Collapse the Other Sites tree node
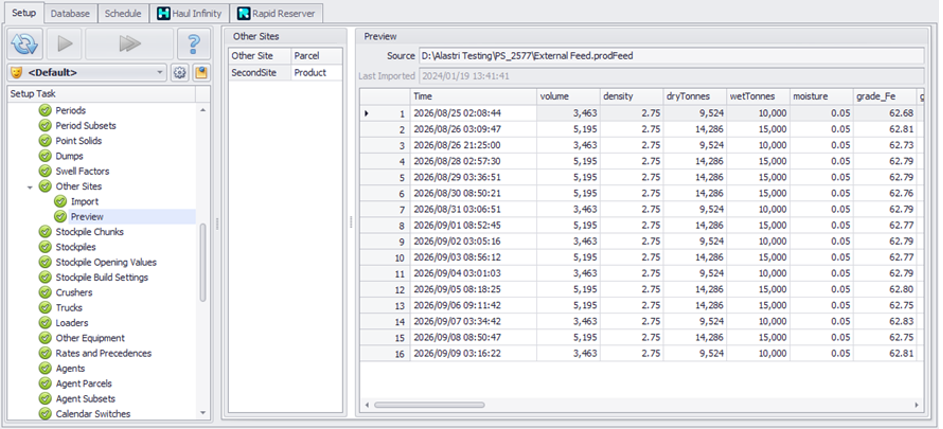This screenshot has height=429, width=943. [x=30, y=187]
